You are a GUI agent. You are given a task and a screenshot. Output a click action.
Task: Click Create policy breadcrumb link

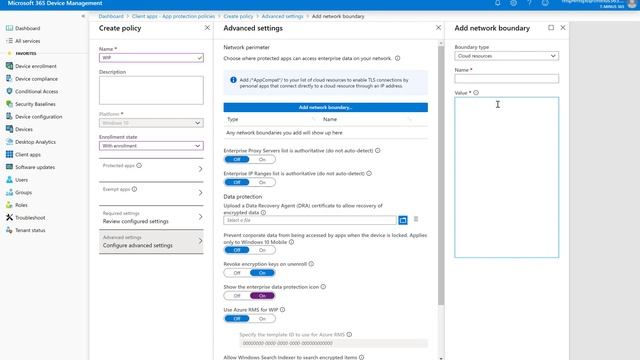[238, 16]
